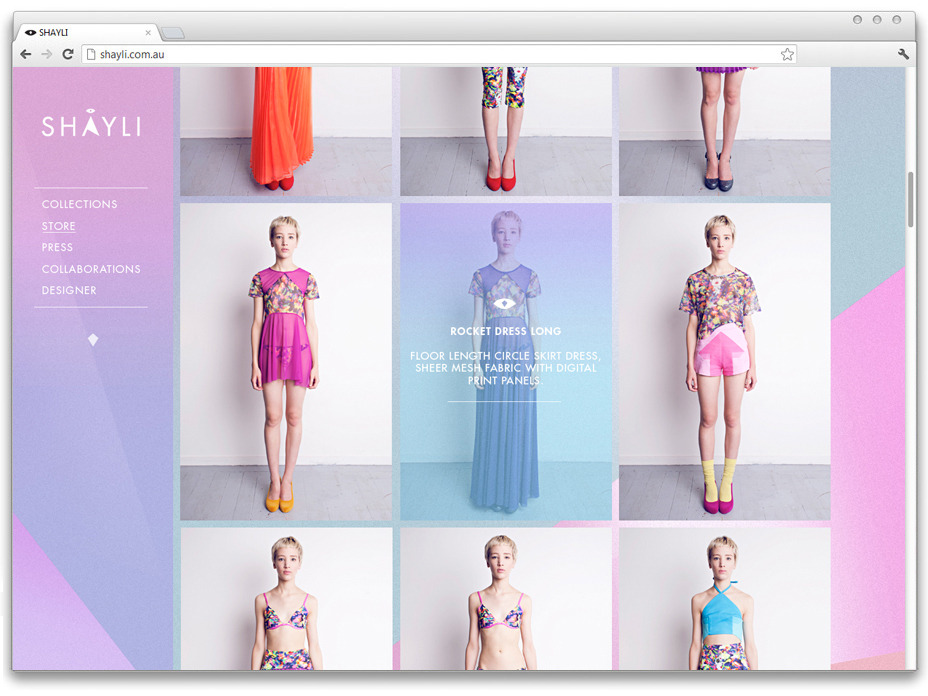Viewport: 928px width, 696px height.
Task: Open the bottom-middle printed bikini top photo
Action: [506, 599]
